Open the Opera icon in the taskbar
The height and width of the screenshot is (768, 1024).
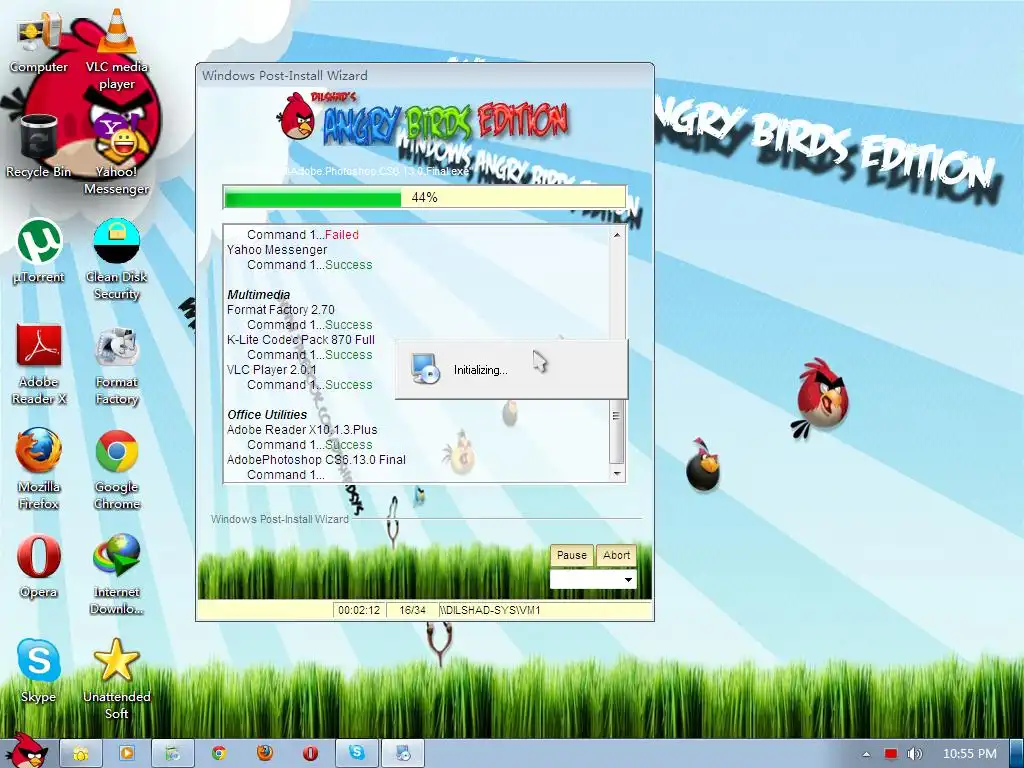click(310, 754)
